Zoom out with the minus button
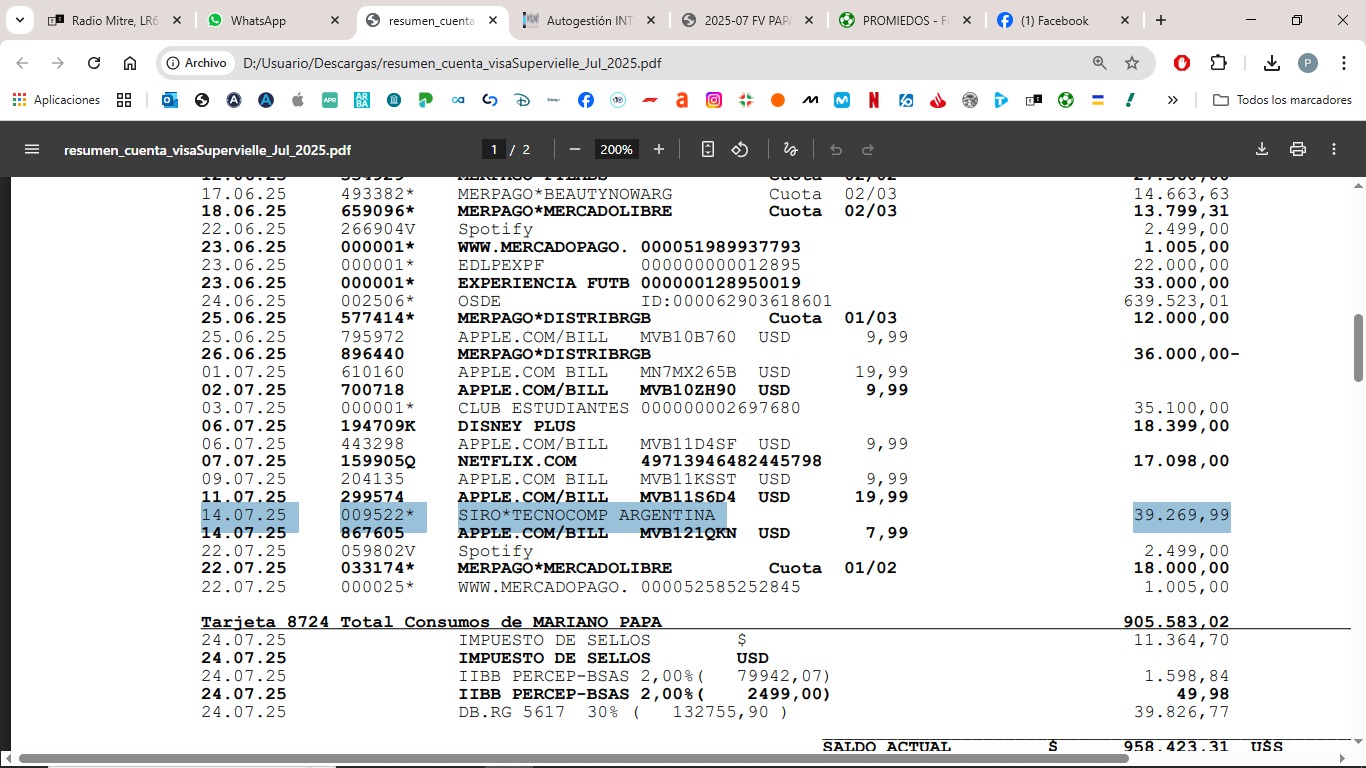This screenshot has width=1366, height=768. [x=575, y=149]
